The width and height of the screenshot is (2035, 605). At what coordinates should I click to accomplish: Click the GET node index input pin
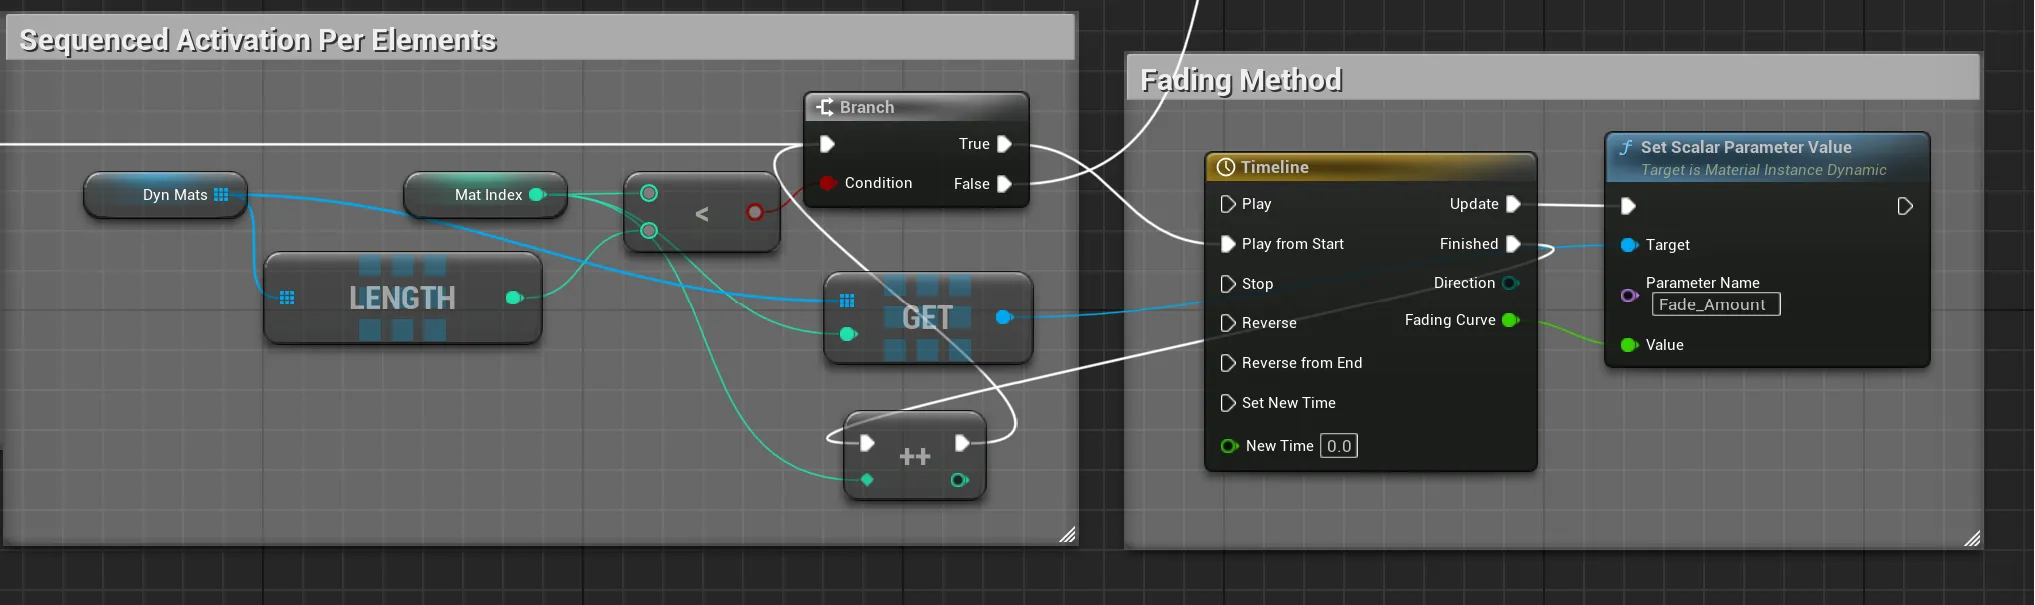pos(848,334)
